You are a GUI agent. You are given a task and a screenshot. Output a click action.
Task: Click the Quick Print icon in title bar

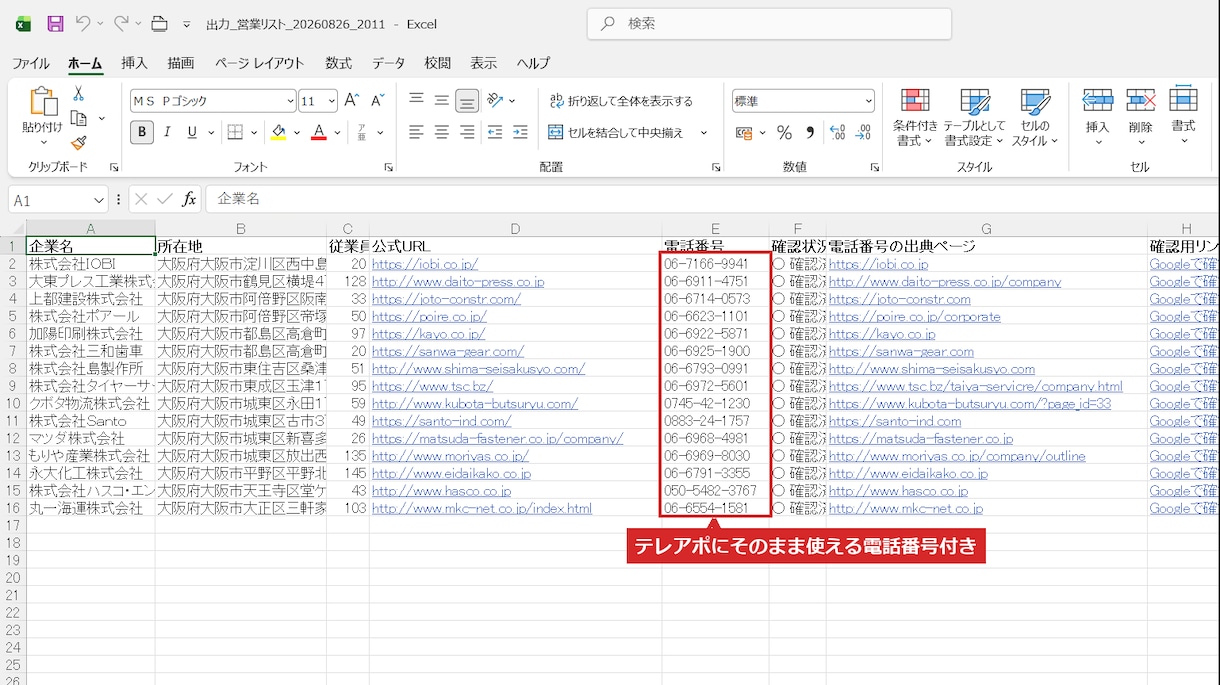pos(159,23)
